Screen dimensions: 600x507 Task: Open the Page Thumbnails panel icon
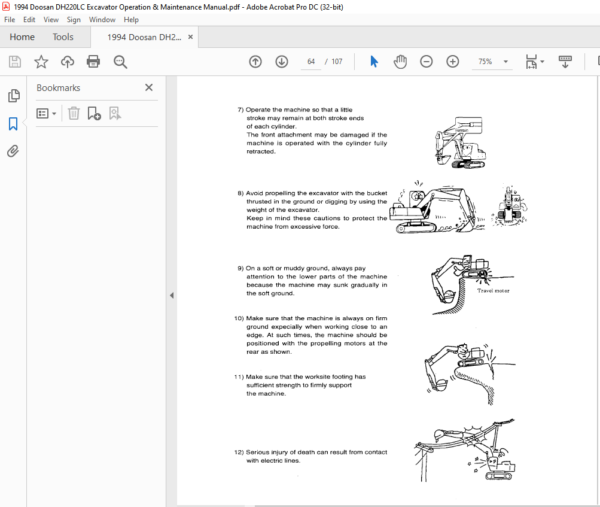point(13,96)
